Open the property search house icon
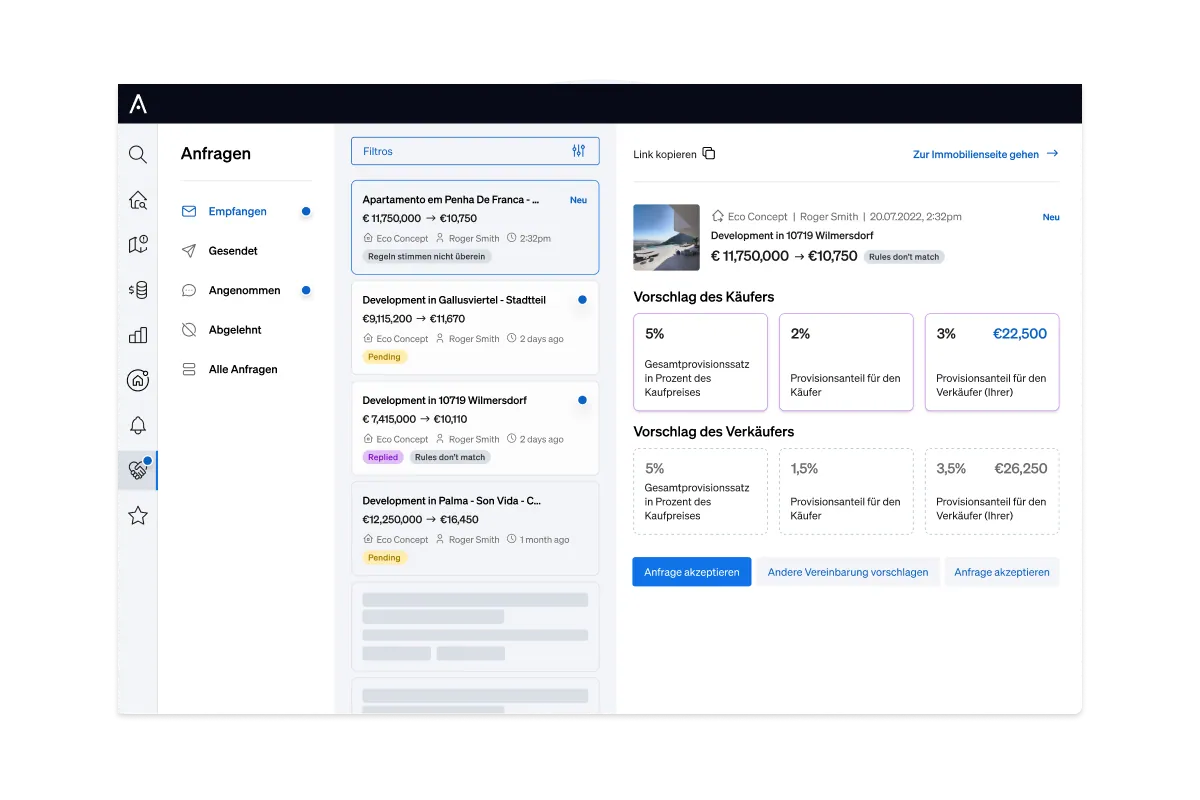1200x800 pixels. (x=138, y=200)
